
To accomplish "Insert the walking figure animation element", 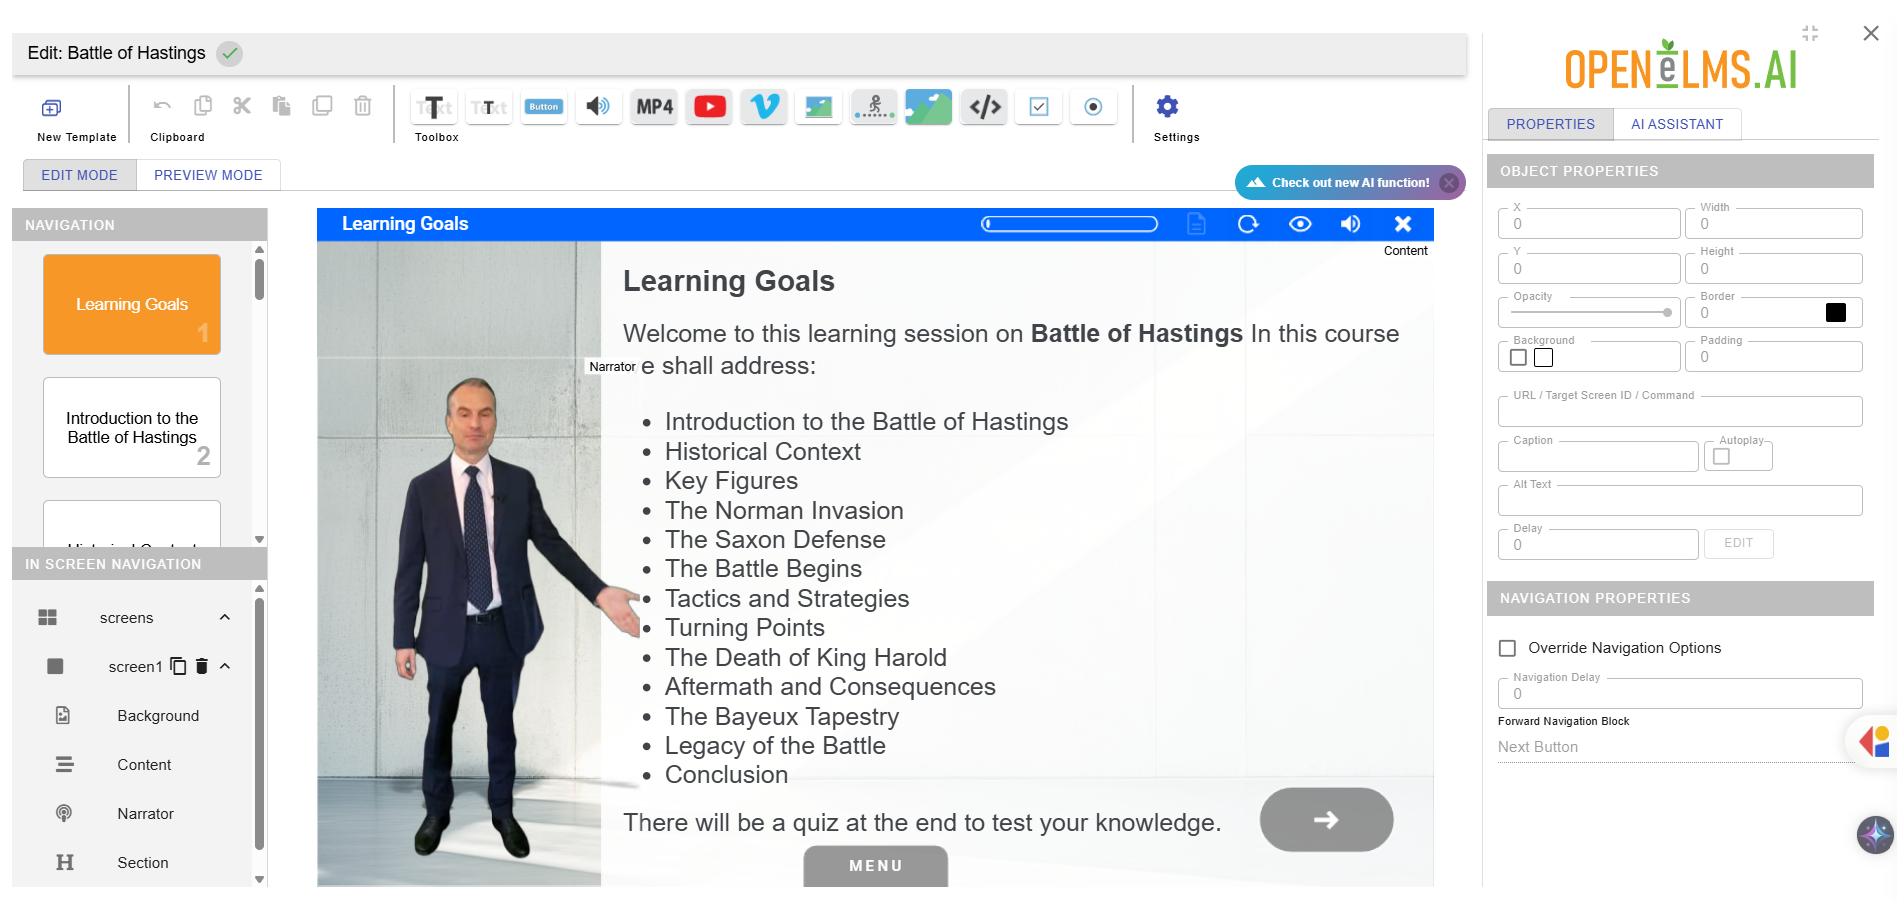I will point(874,107).
